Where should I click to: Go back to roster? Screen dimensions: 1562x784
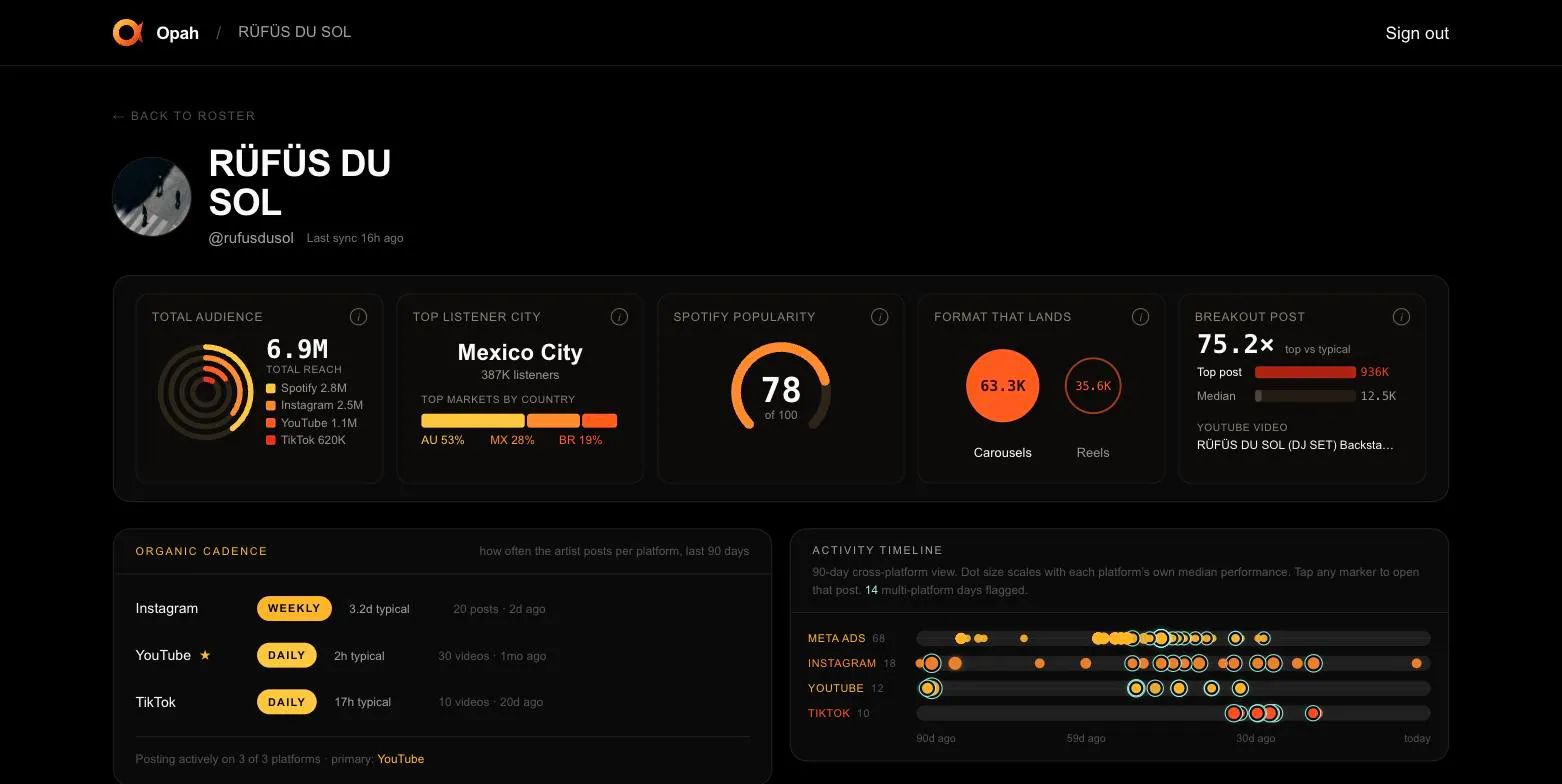184,116
